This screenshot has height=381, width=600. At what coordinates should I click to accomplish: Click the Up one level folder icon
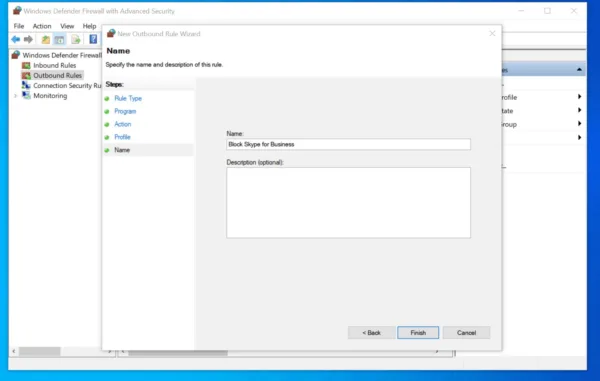tap(46, 39)
